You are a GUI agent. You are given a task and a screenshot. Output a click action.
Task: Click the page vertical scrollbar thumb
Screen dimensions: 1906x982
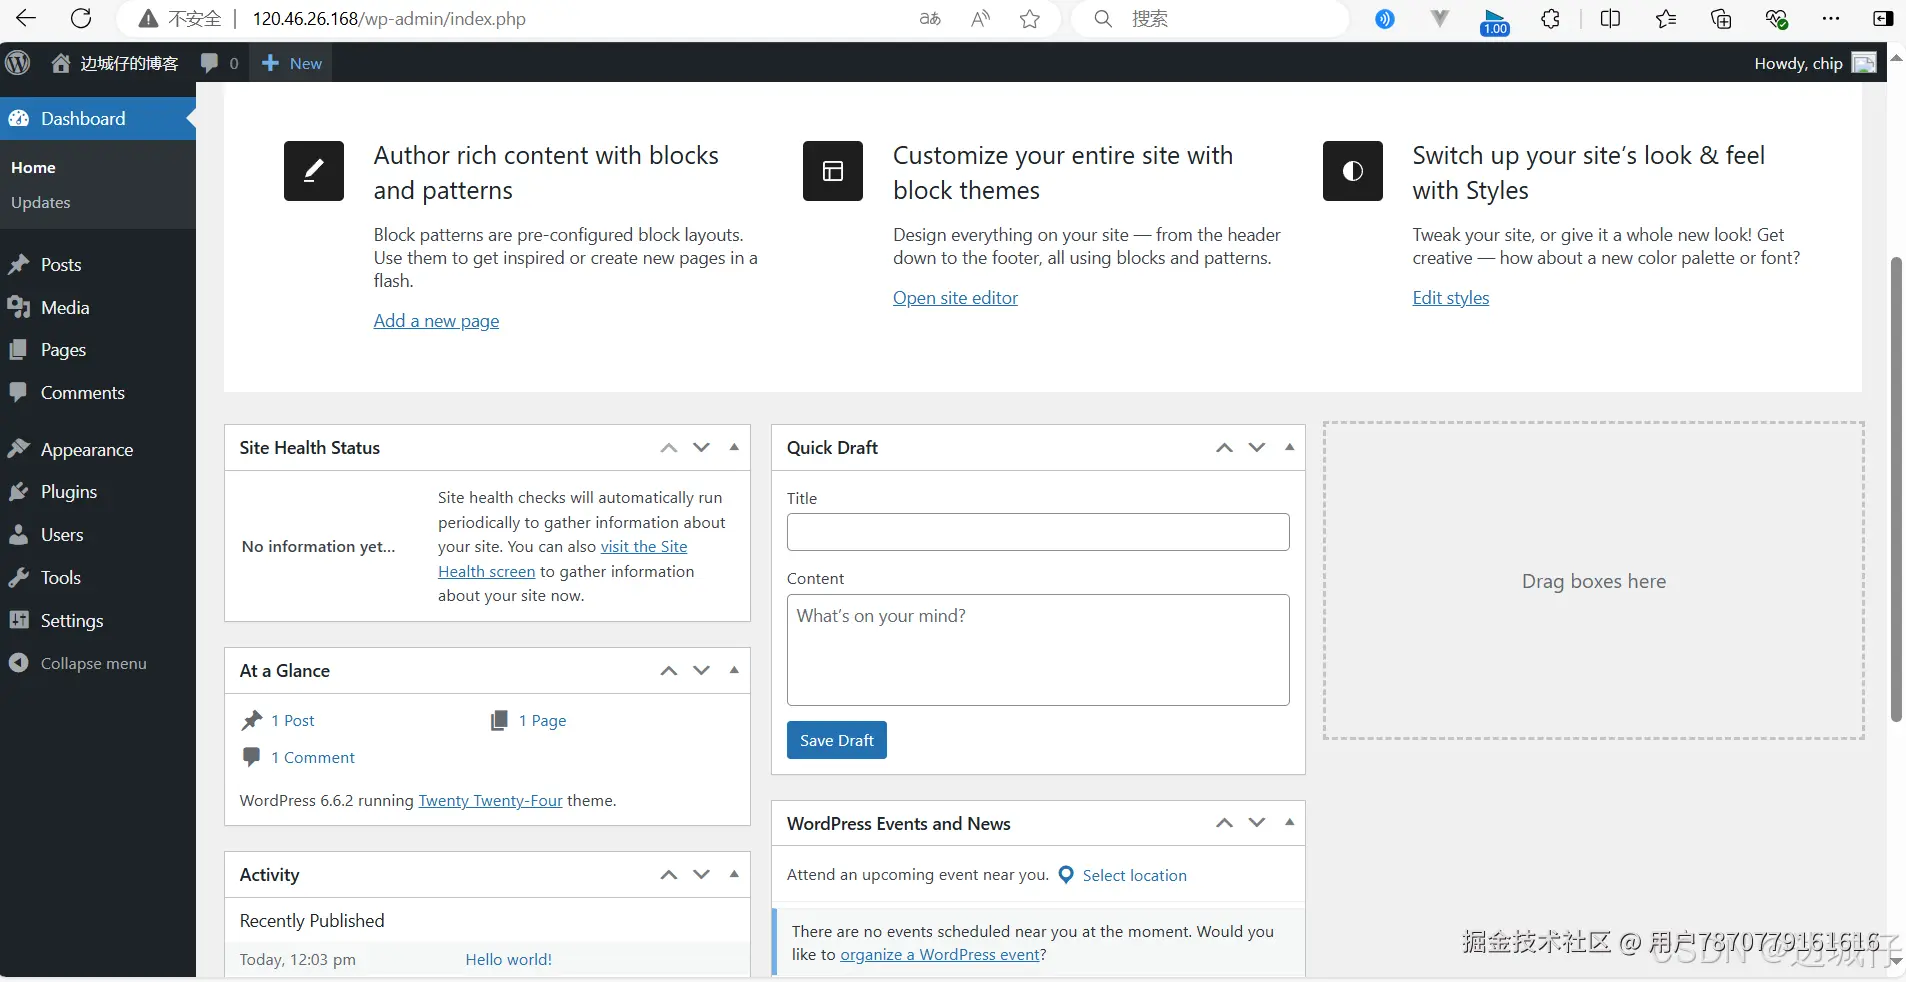(x=1895, y=490)
